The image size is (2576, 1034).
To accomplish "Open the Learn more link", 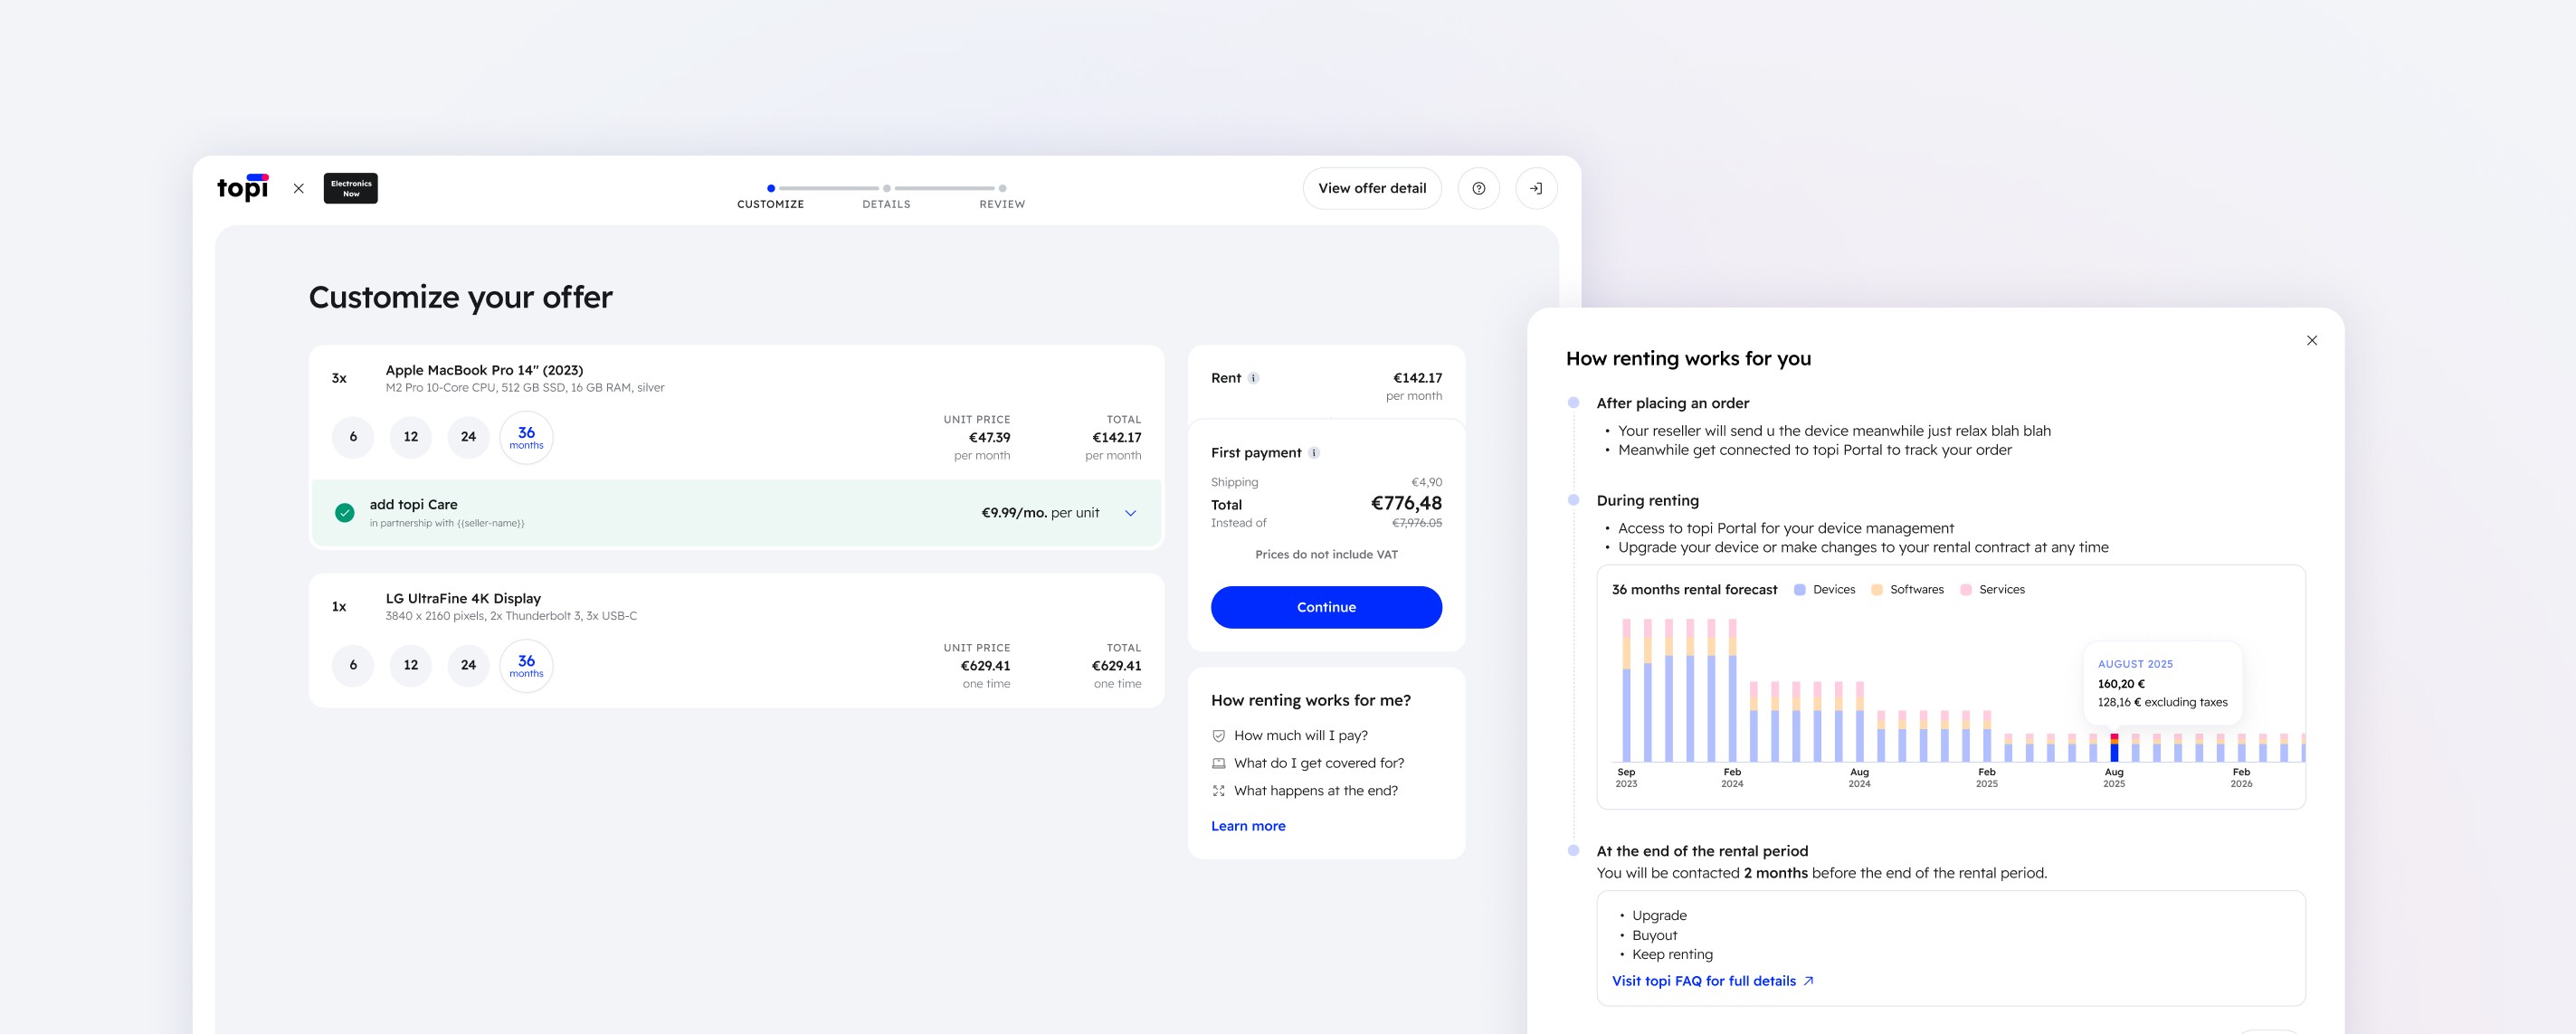I will [x=1247, y=826].
